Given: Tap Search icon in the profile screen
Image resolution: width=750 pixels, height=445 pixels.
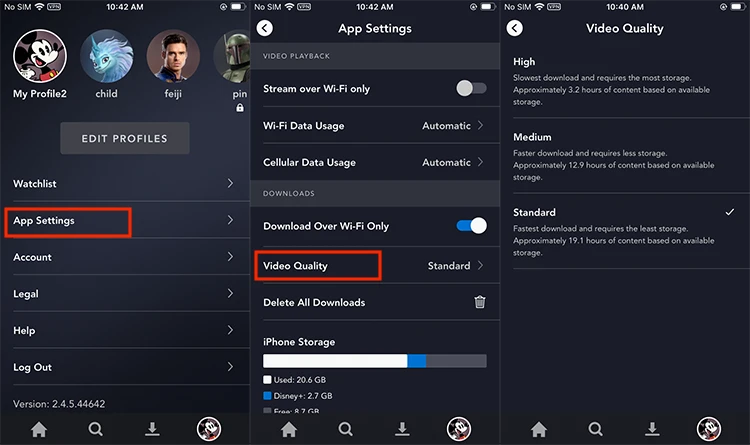Looking at the screenshot, I should [x=96, y=429].
